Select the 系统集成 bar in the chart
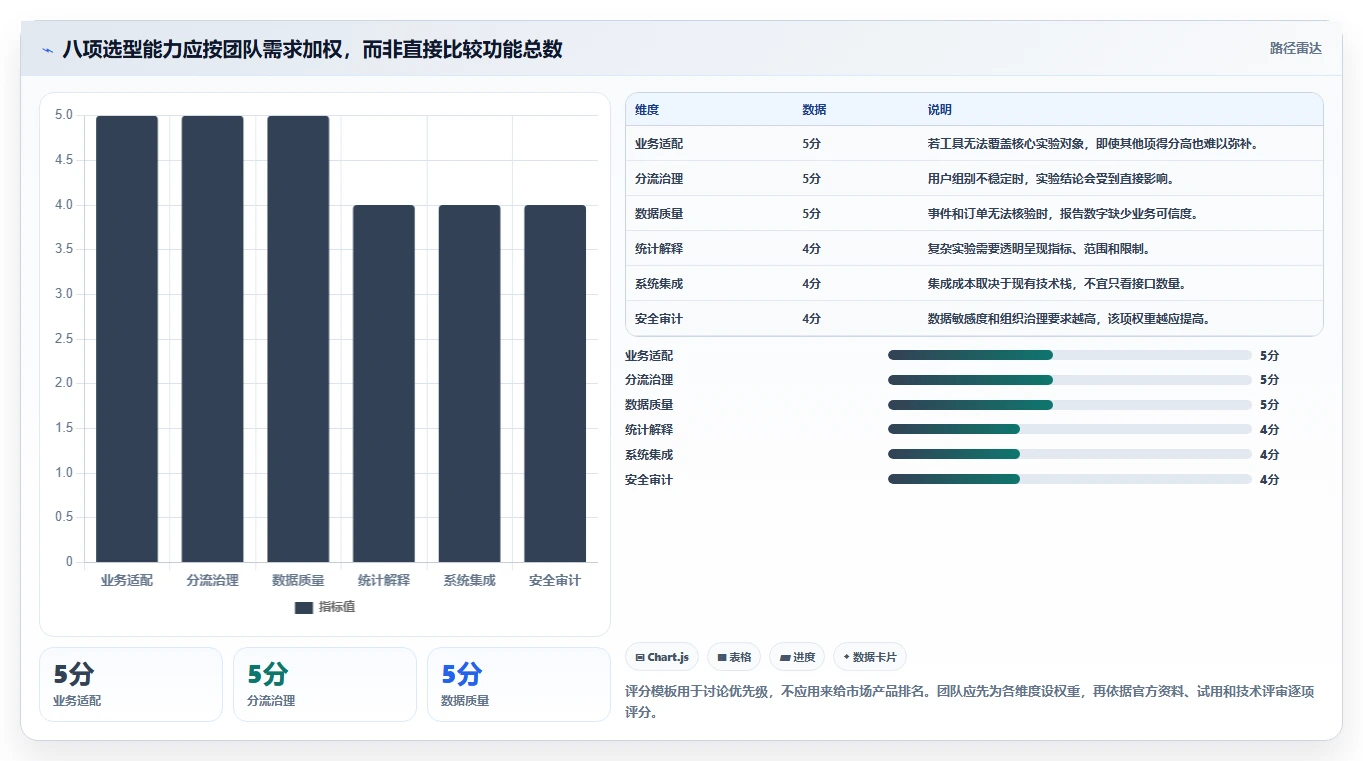Screen dimensions: 1363x761 pos(470,384)
